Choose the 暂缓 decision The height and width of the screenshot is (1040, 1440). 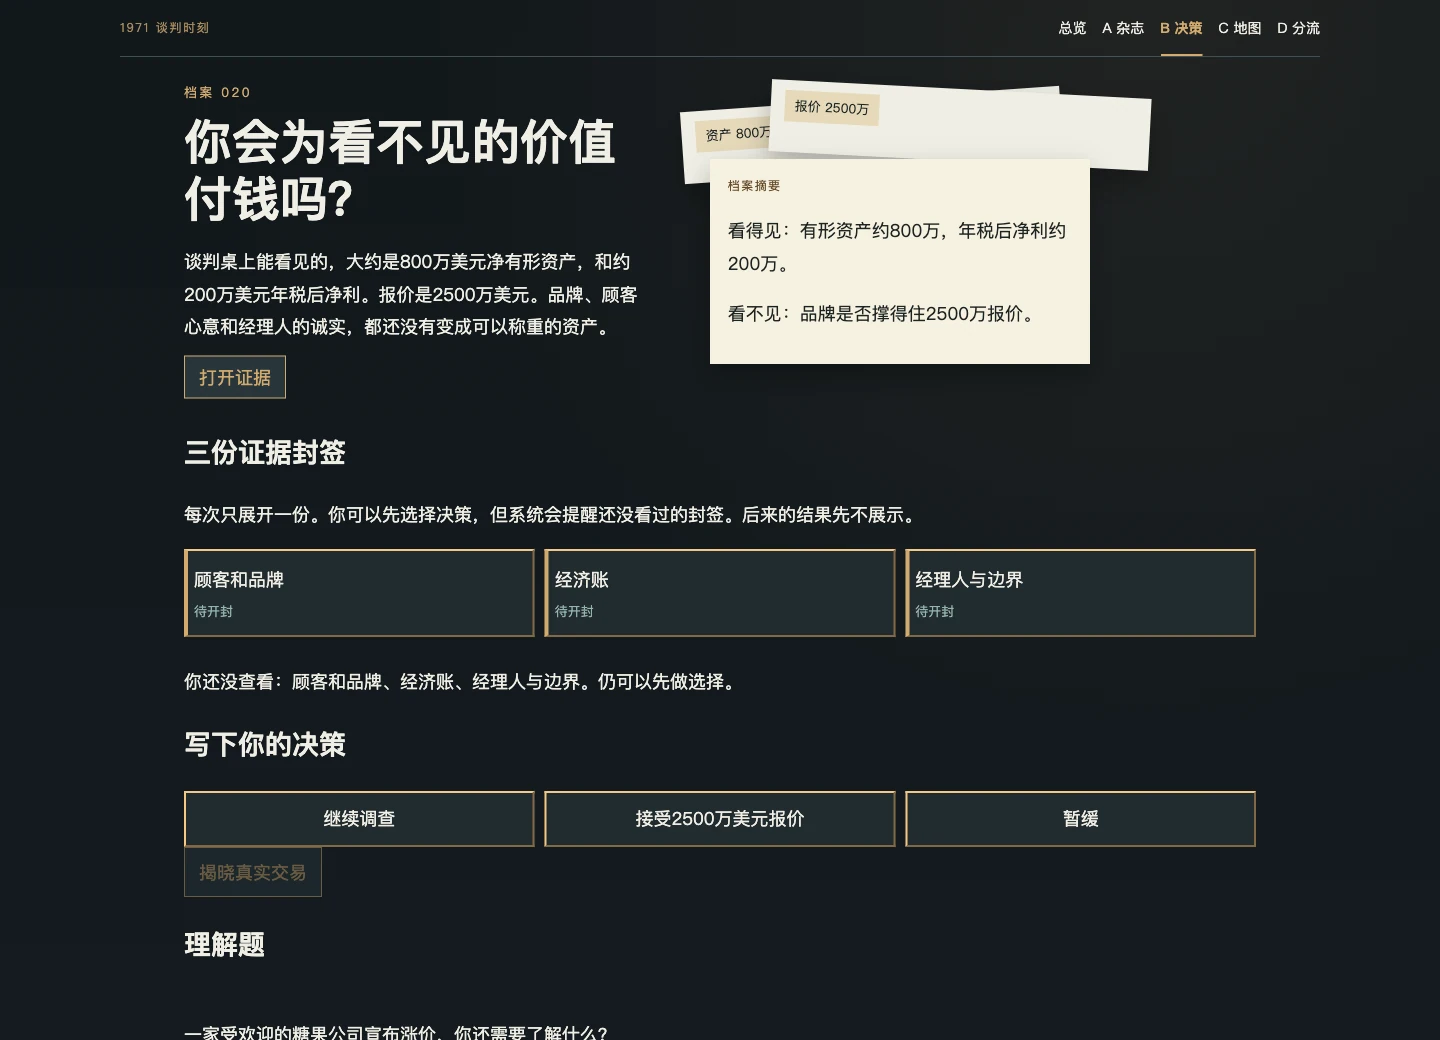coord(1081,819)
